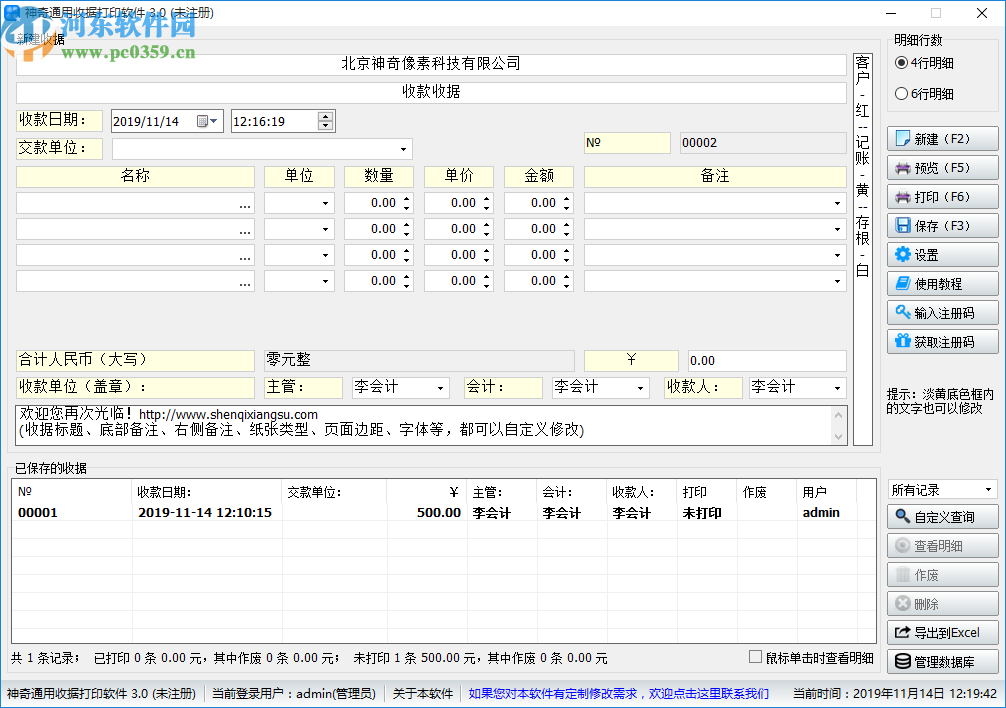Image resolution: width=1006 pixels, height=708 pixels.
Task: Expand the 交款单位 payer dropdown
Action: click(405, 148)
